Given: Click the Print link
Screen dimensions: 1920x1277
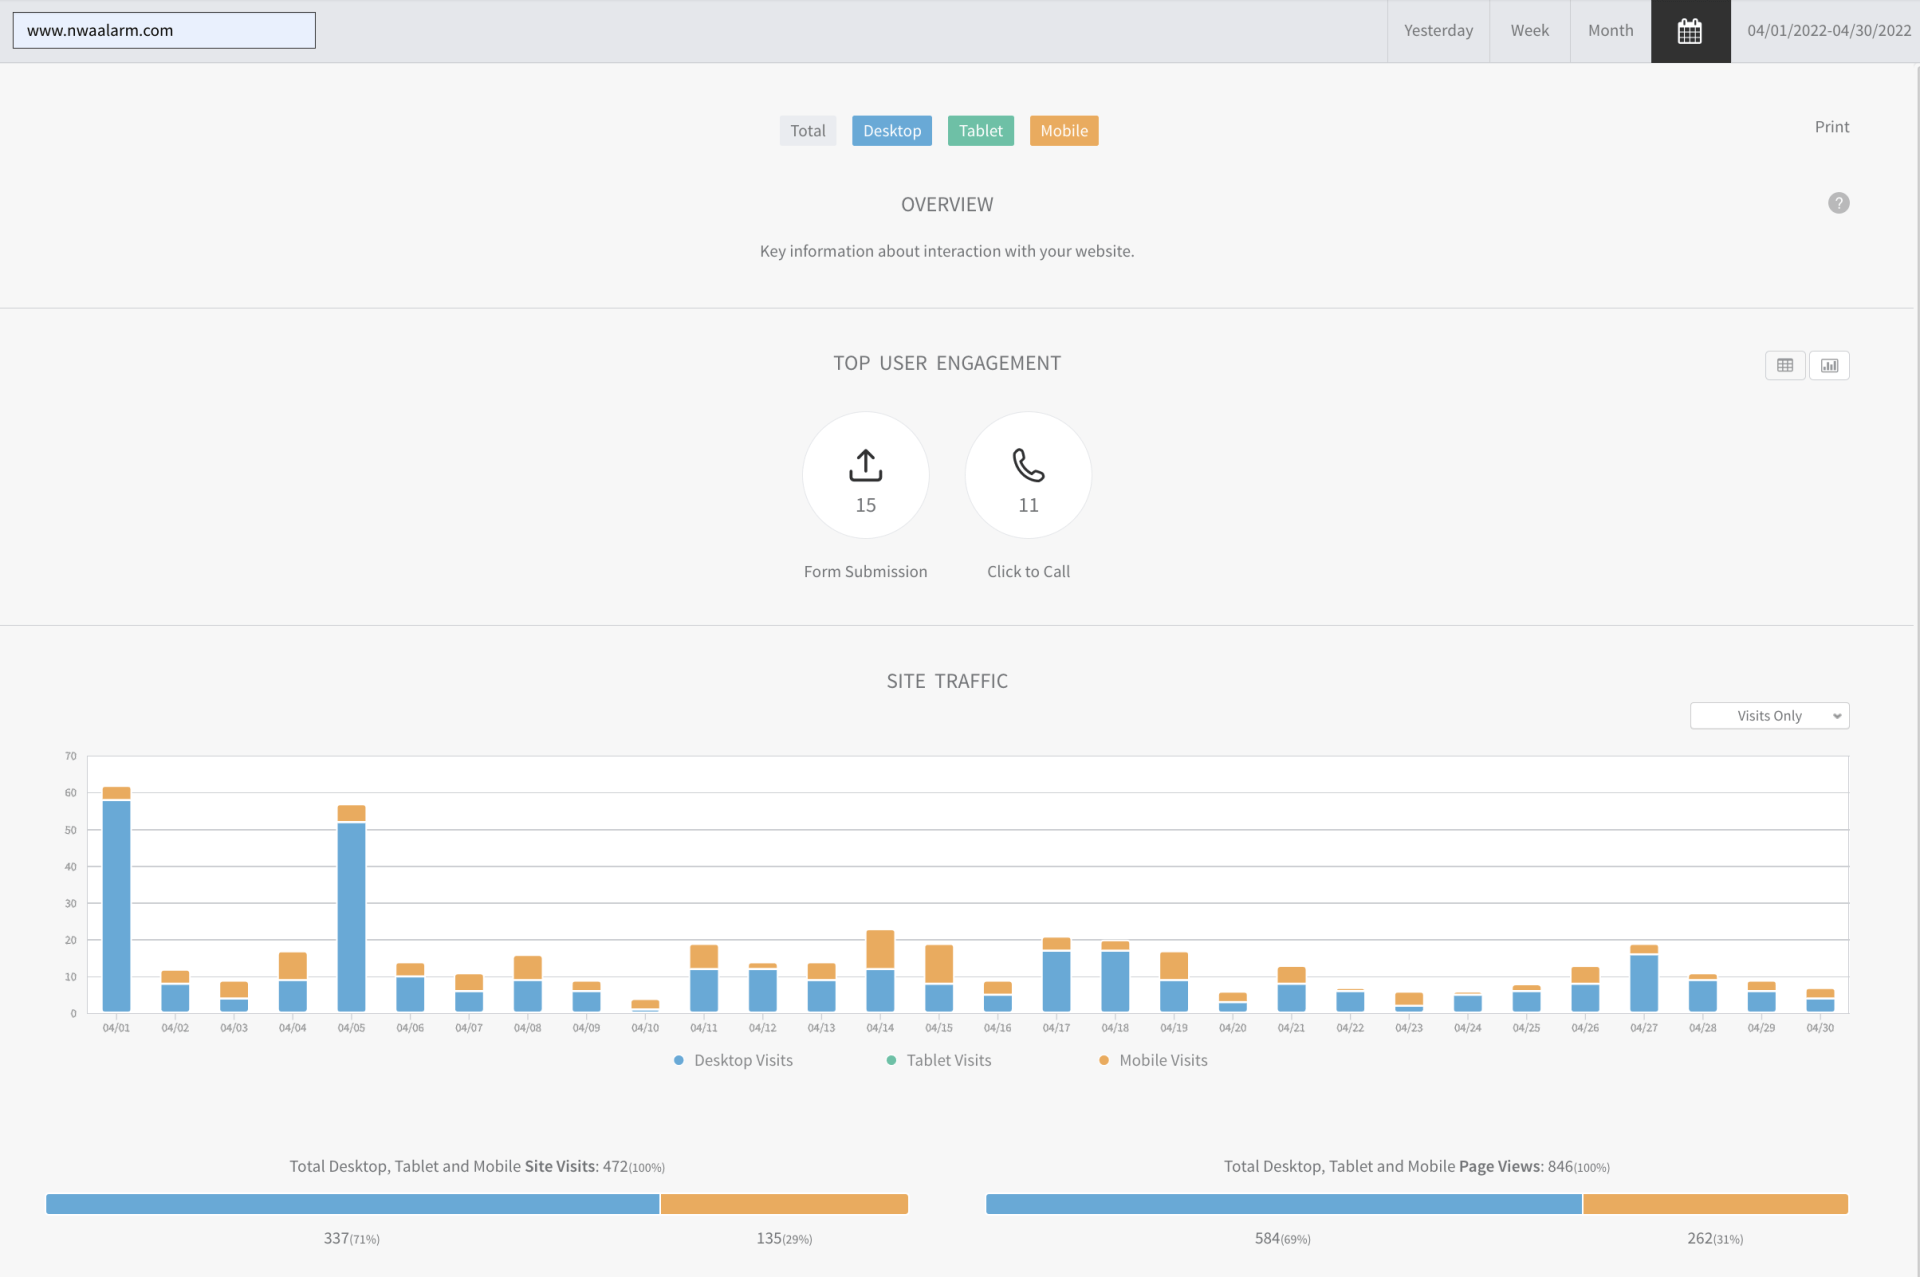Looking at the screenshot, I should tap(1831, 127).
